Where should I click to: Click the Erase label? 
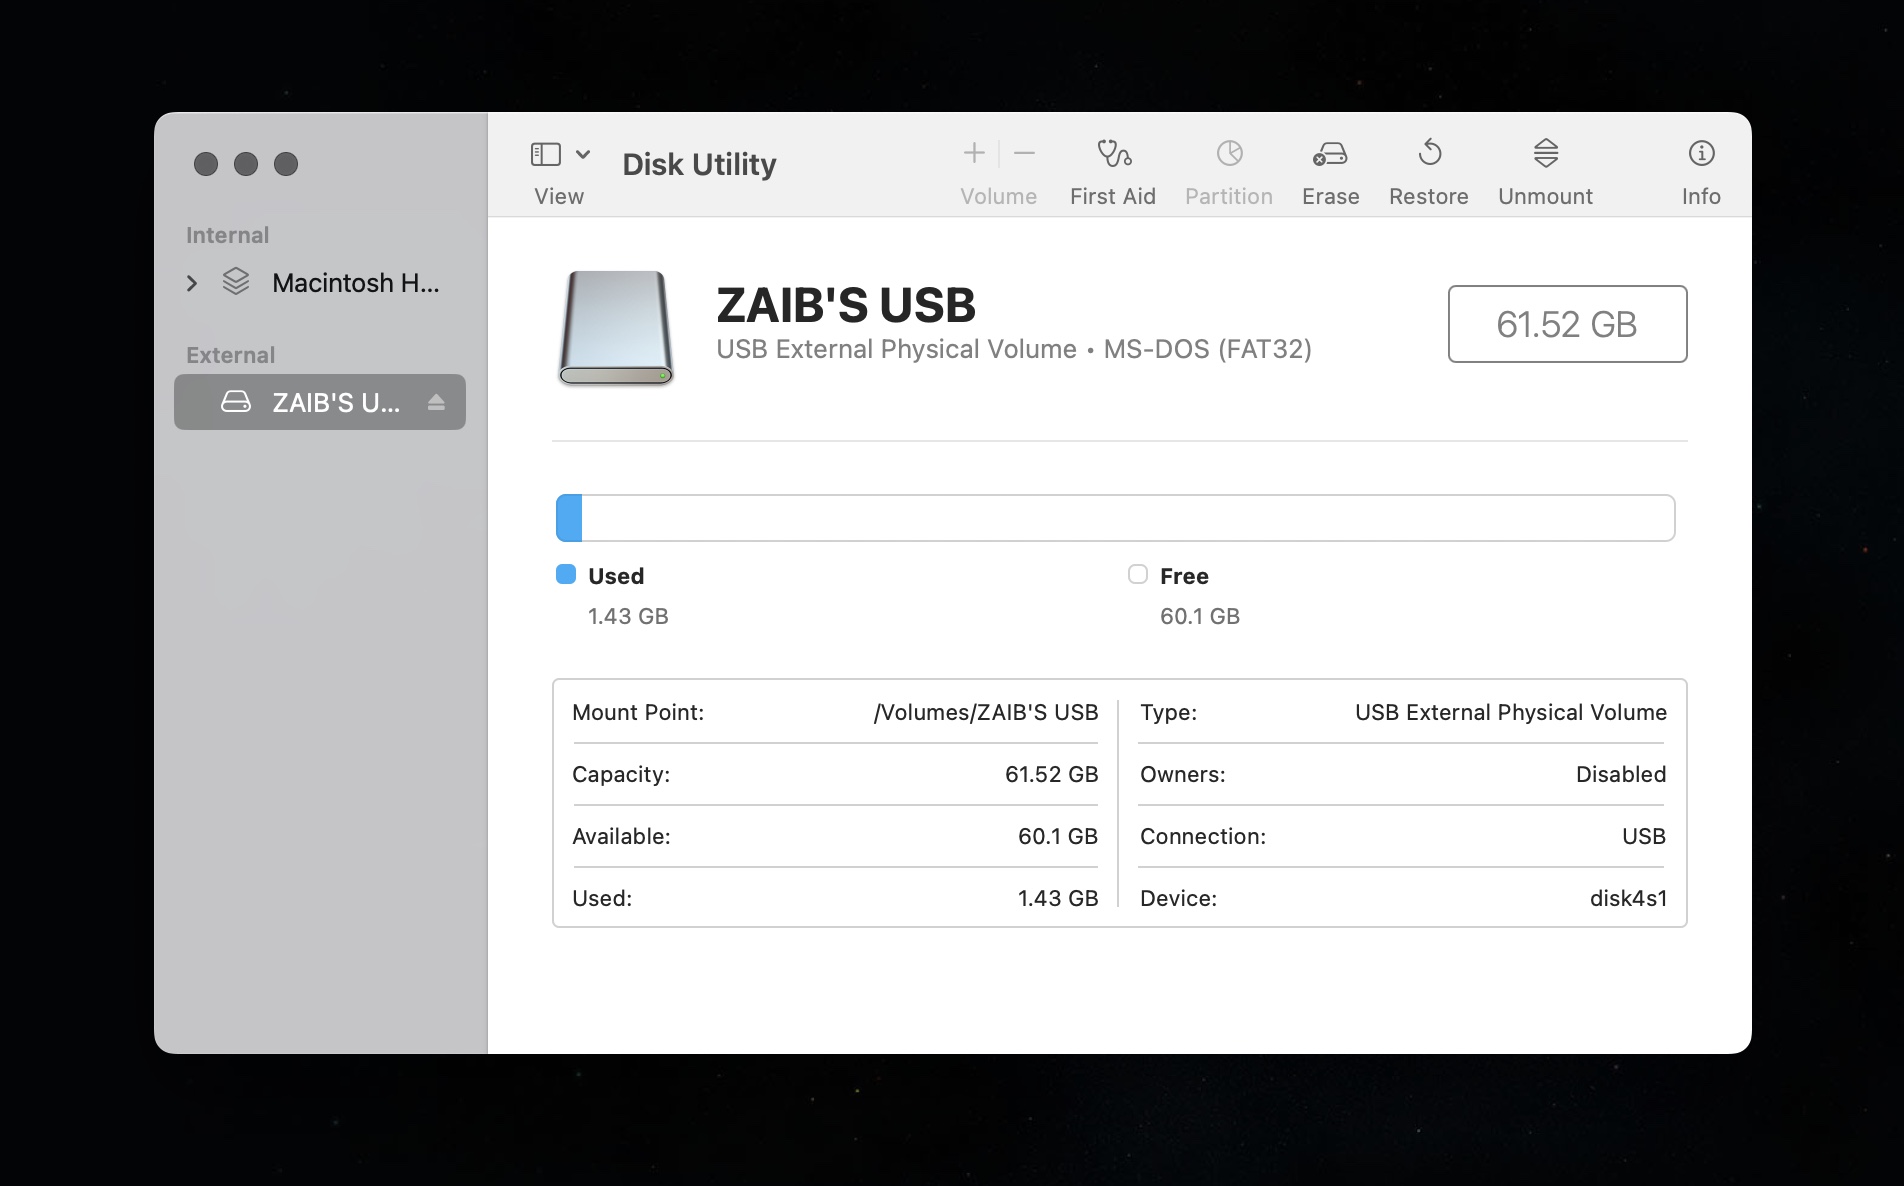coord(1330,197)
